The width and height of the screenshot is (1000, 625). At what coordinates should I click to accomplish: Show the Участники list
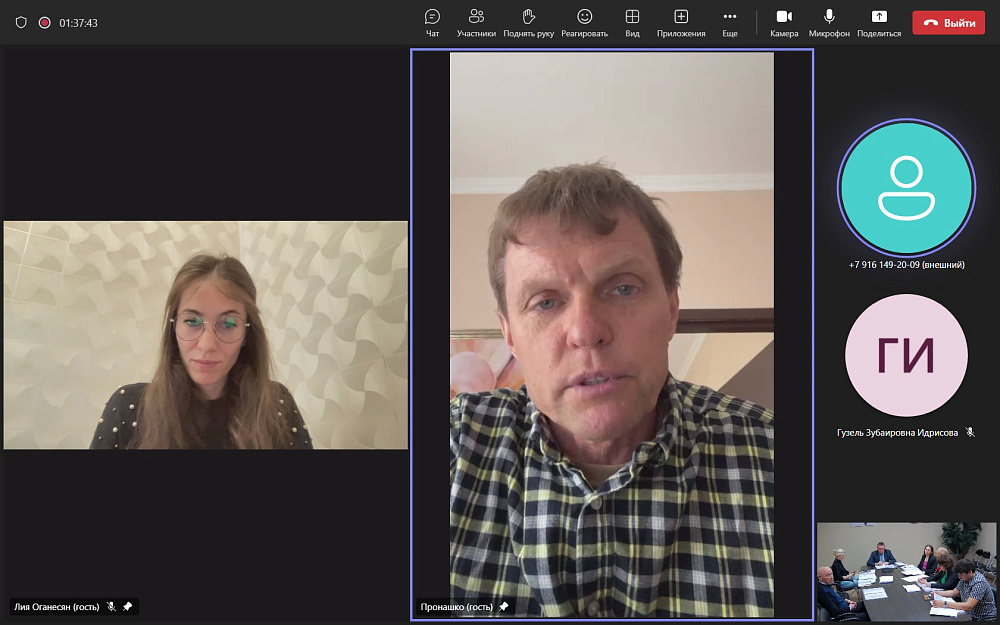[476, 22]
